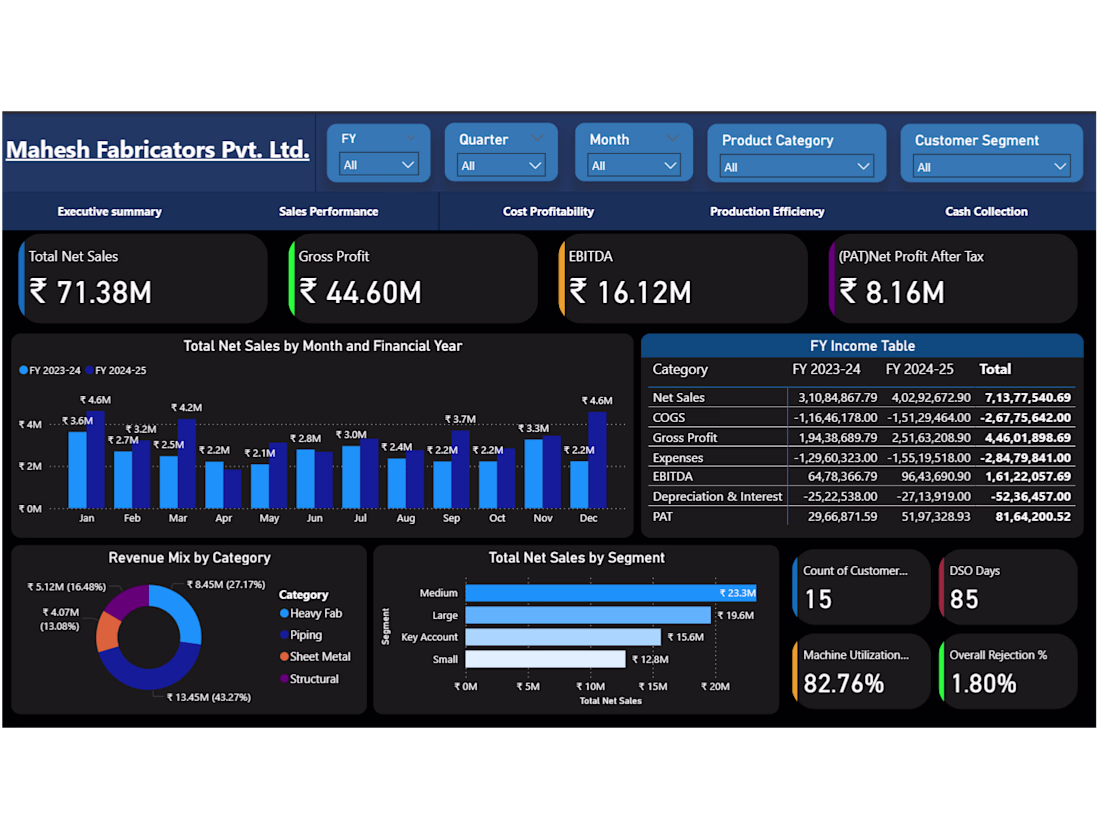Open the Customer Segment dropdown
Viewport: 1100px width, 825px height.
click(991, 167)
